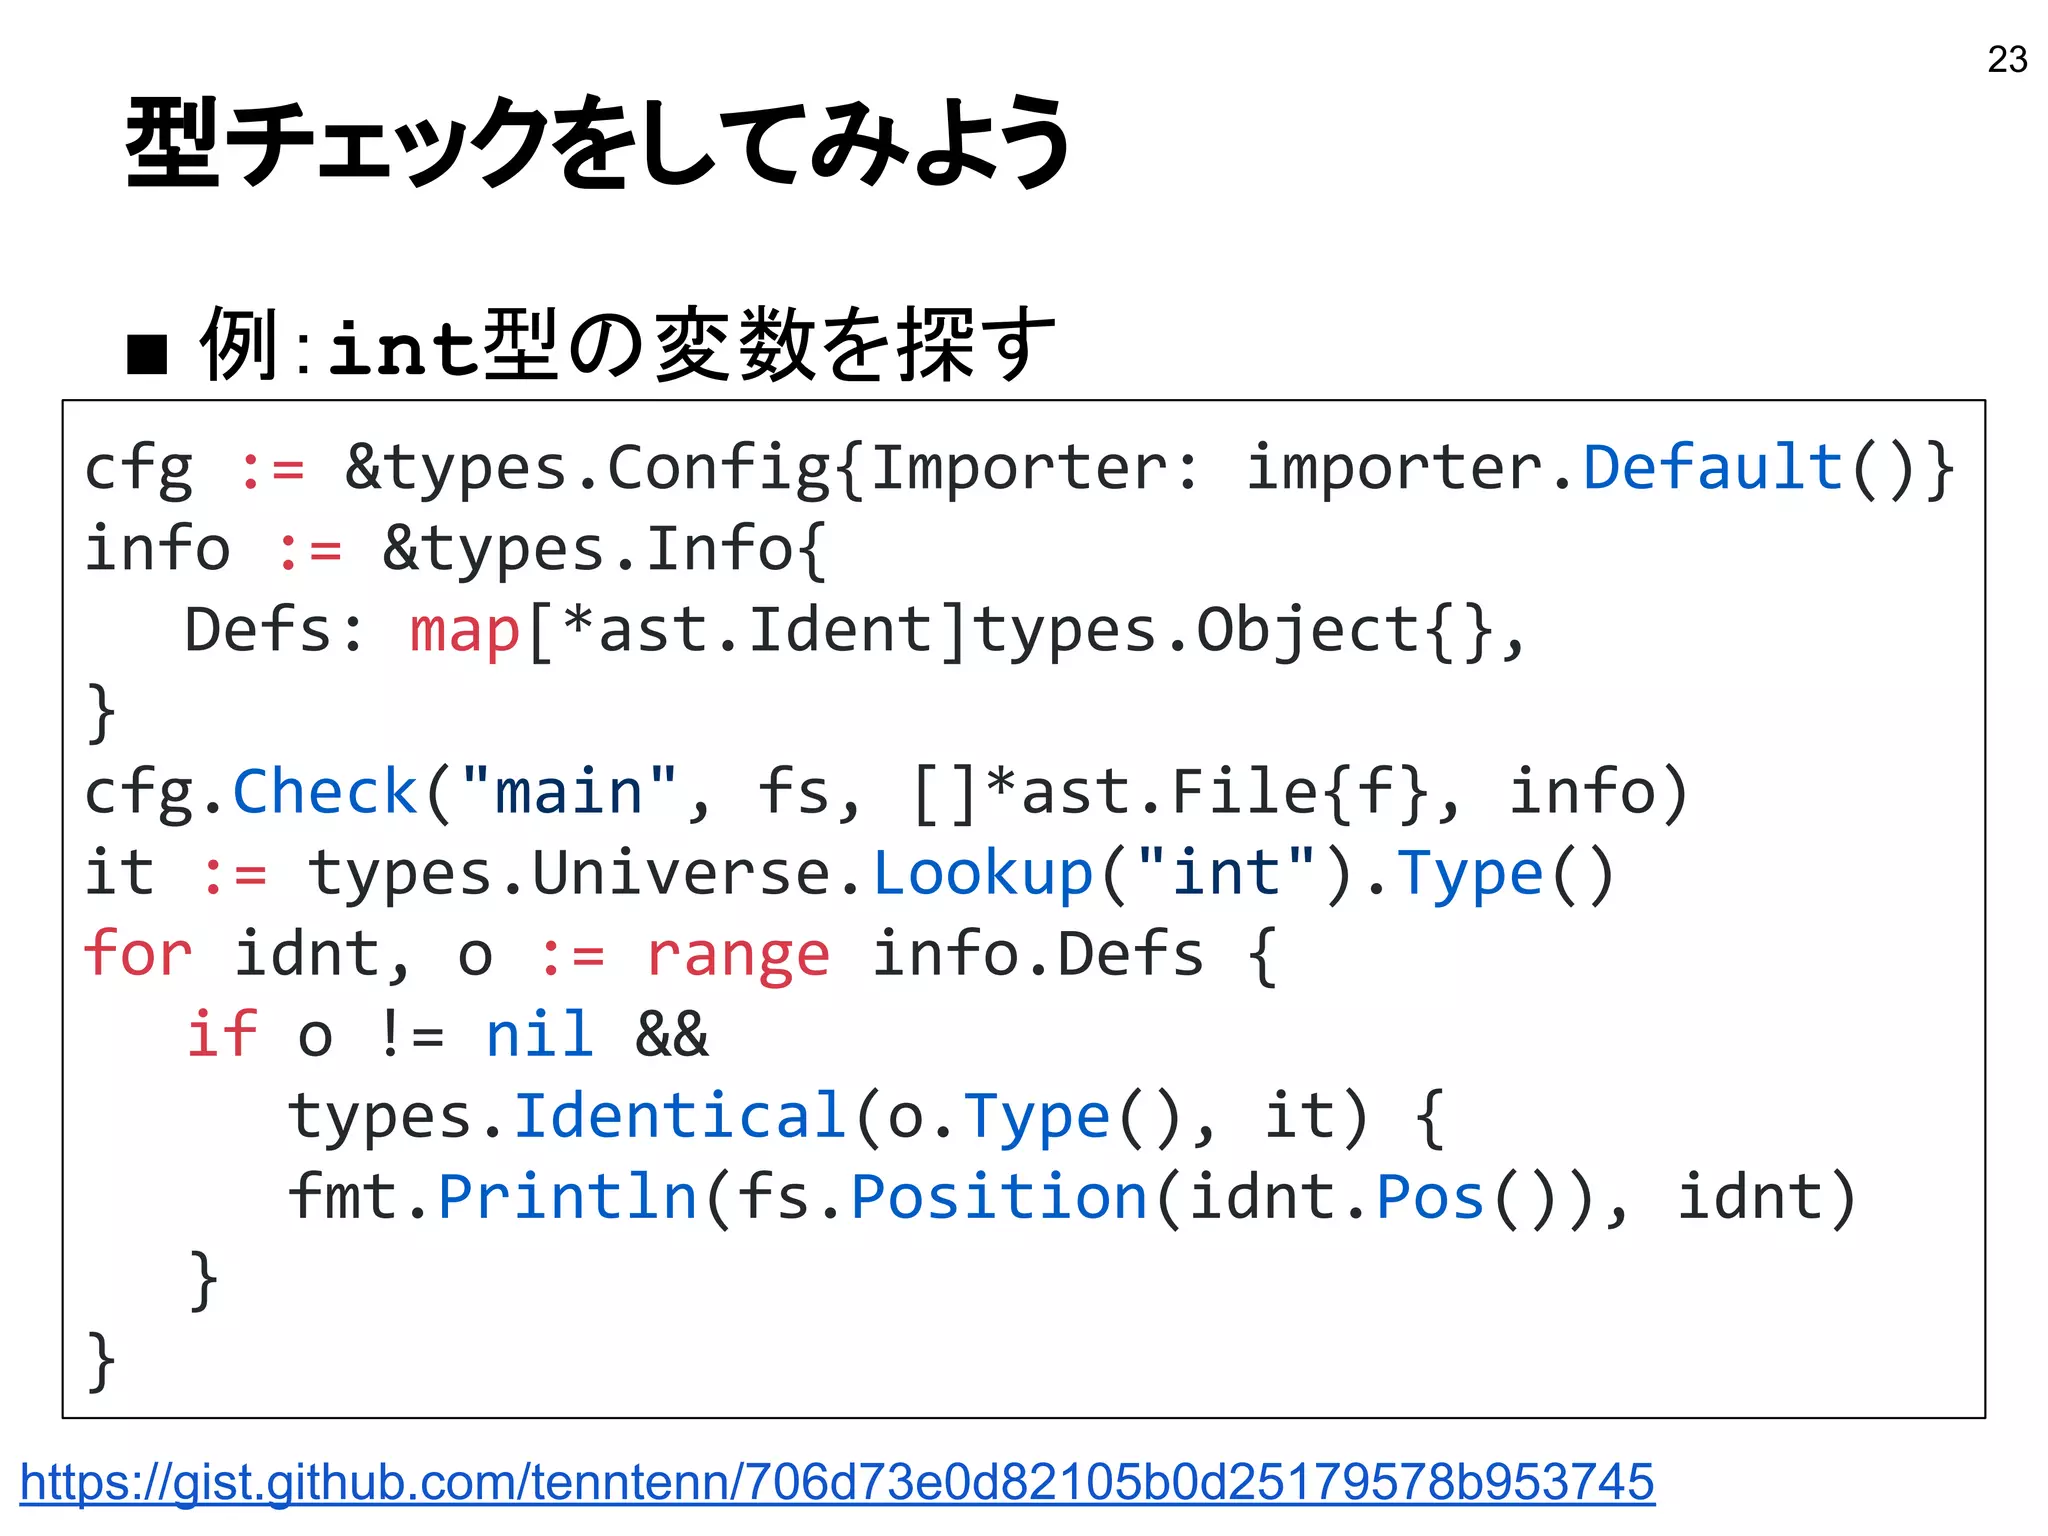The width and height of the screenshot is (2048, 1536).
Task: Click the red map keyword
Action: pos(465,632)
